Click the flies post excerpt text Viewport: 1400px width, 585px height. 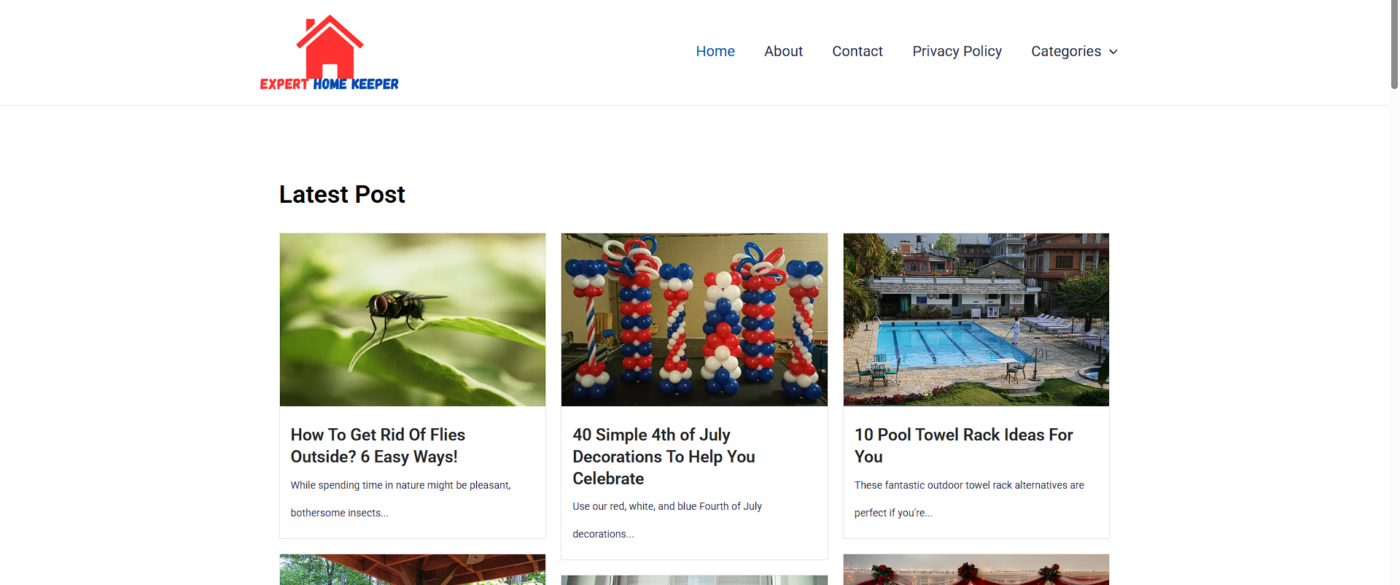[x=401, y=499]
